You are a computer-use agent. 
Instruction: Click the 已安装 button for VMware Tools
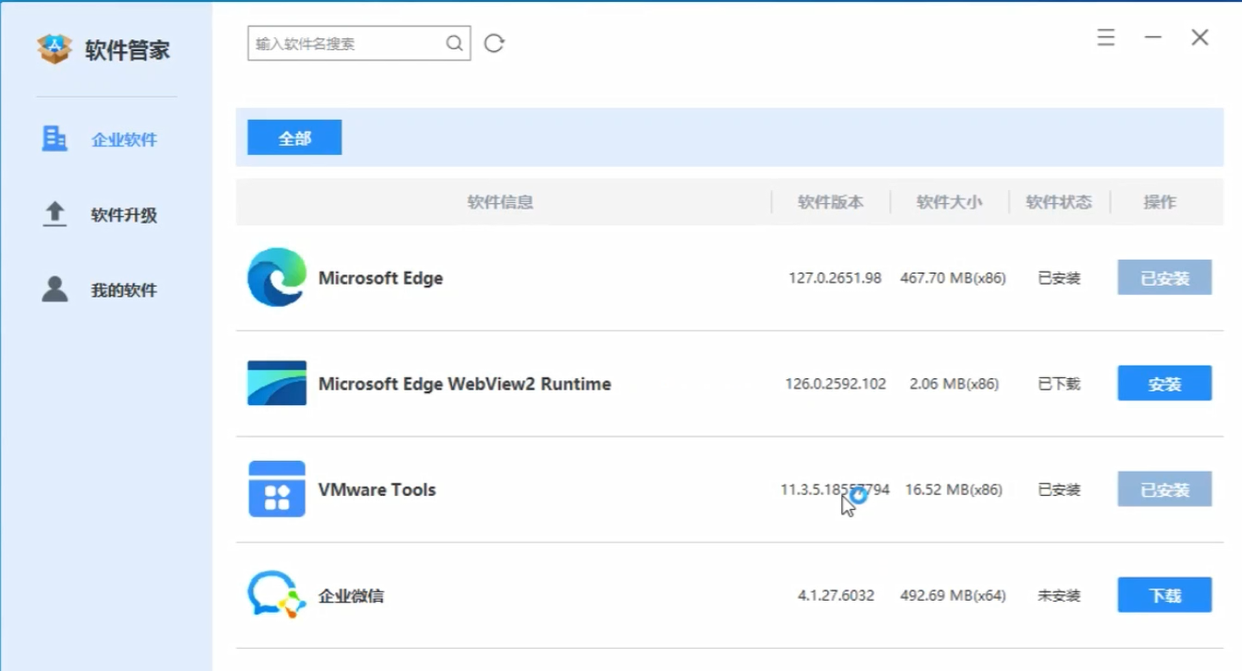(x=1165, y=489)
